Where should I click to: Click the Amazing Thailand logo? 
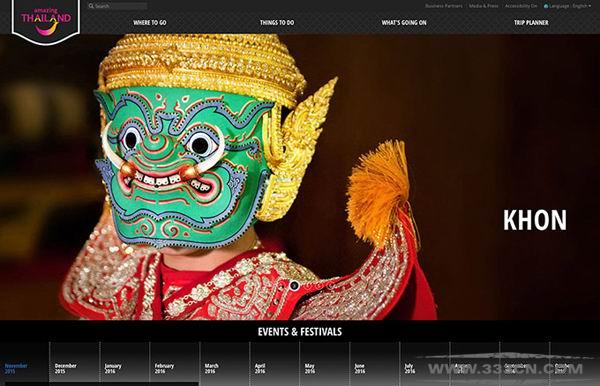pyautogui.click(x=46, y=21)
